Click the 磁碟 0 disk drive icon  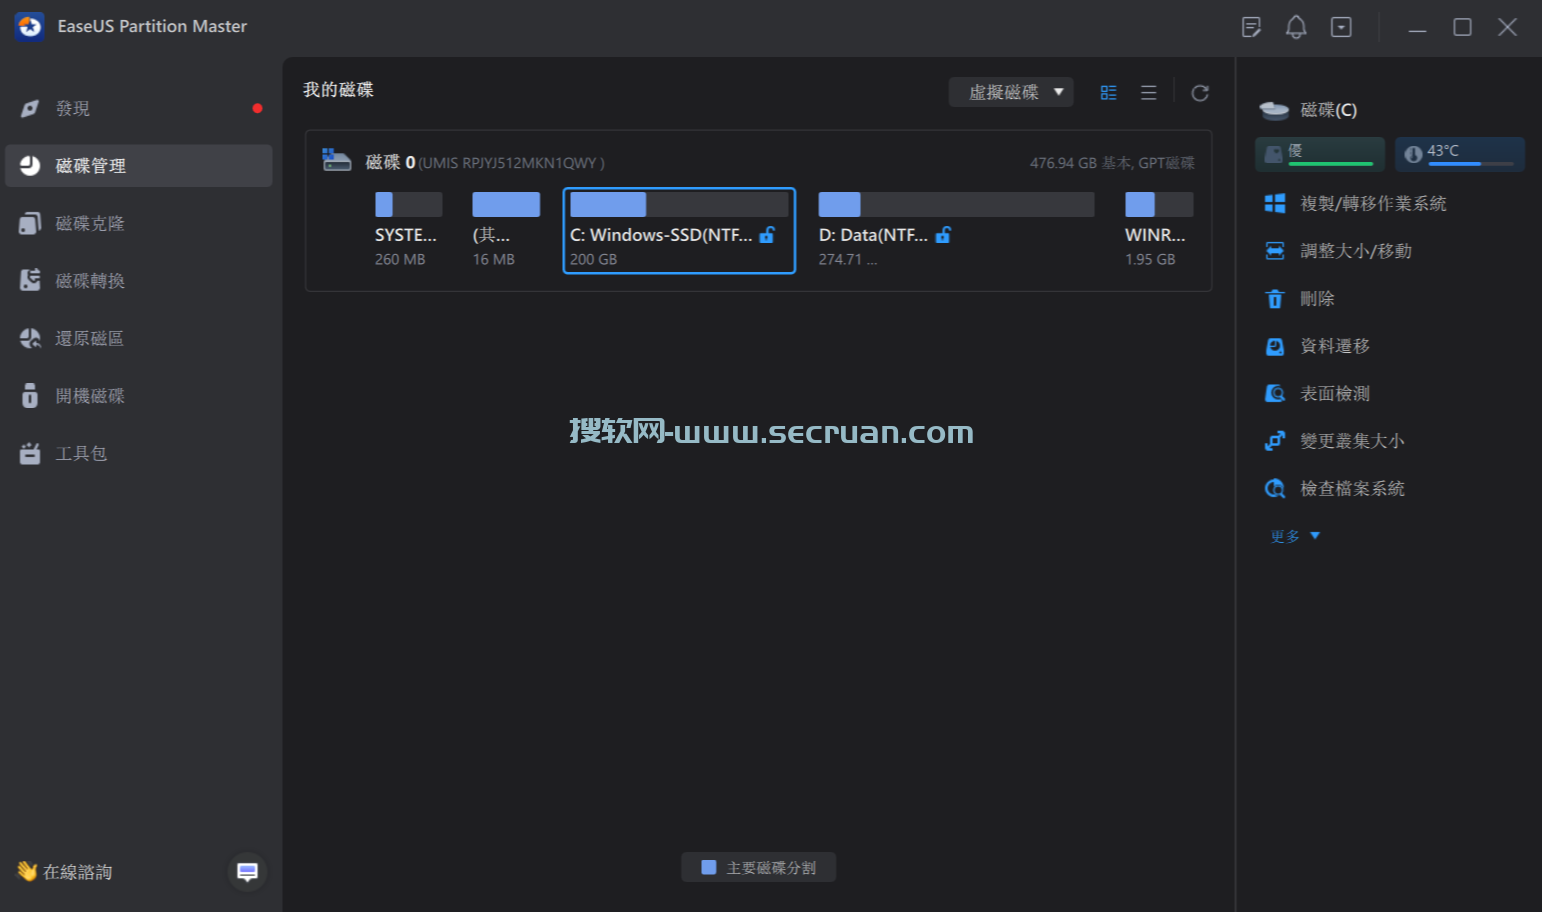336,161
